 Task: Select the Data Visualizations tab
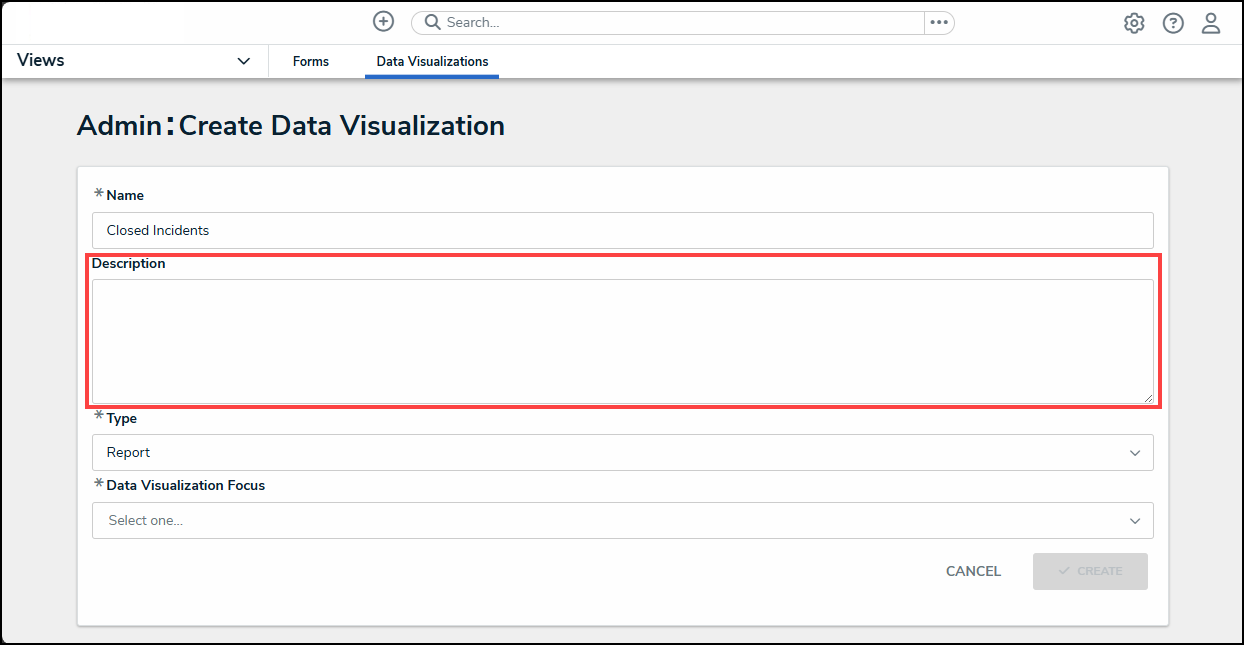point(432,62)
